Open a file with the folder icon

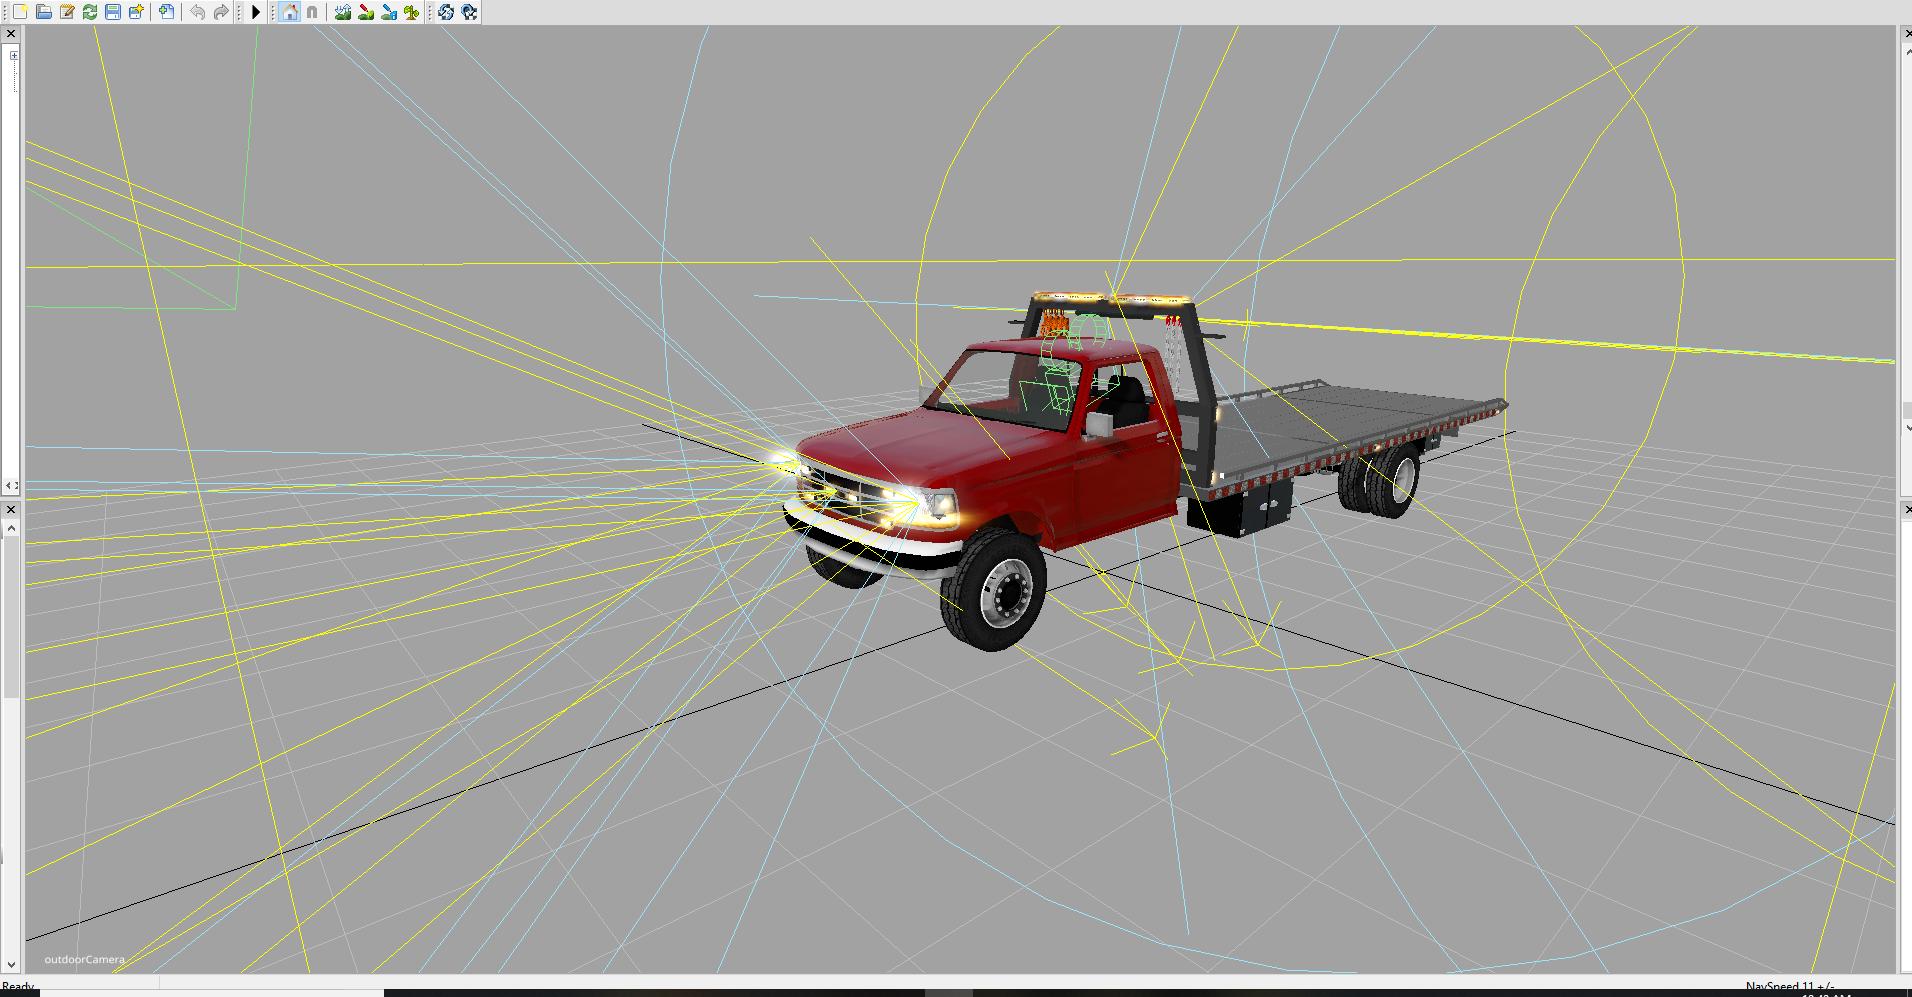43,12
